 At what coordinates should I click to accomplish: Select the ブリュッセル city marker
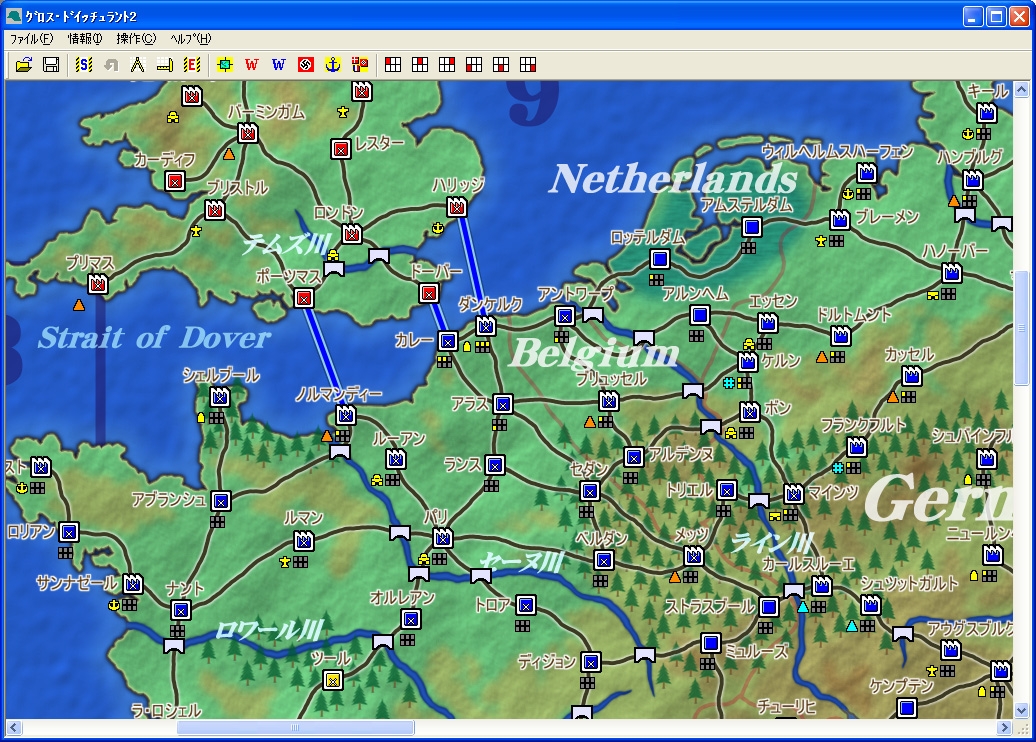[609, 400]
